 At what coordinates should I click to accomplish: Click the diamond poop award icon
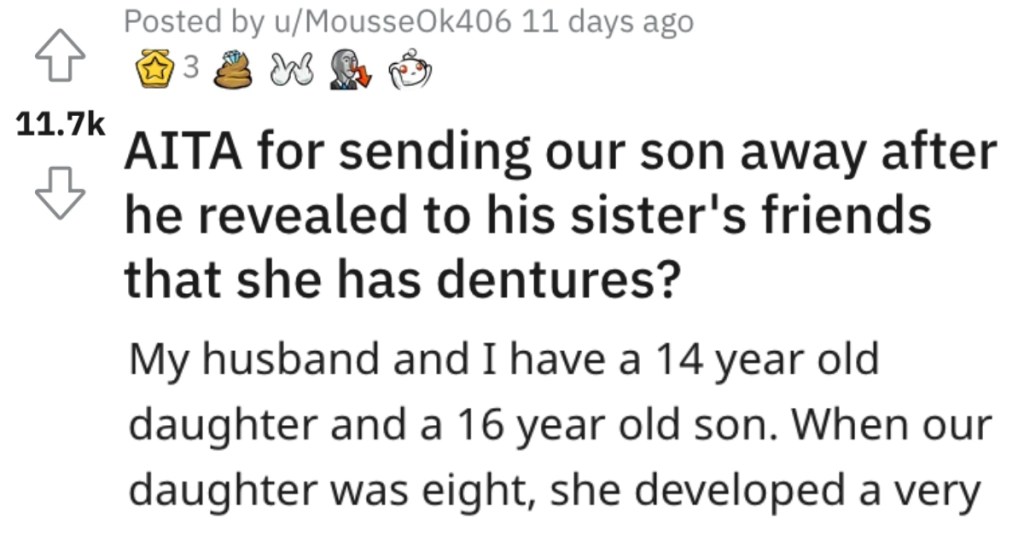[x=234, y=69]
